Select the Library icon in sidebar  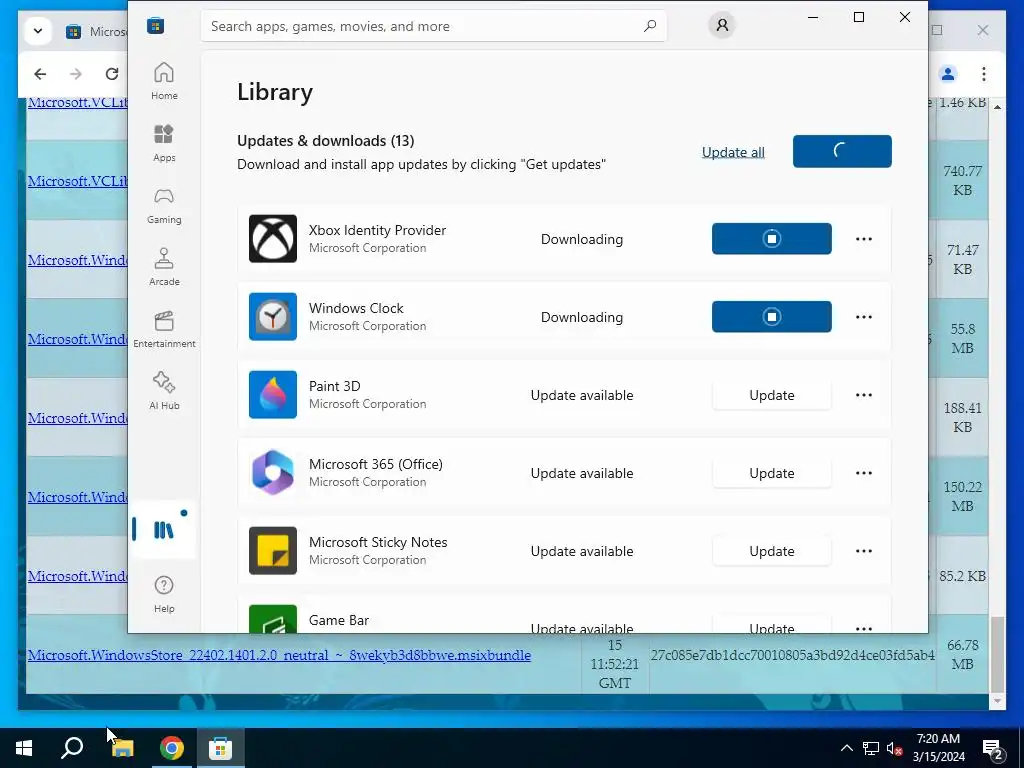163,530
